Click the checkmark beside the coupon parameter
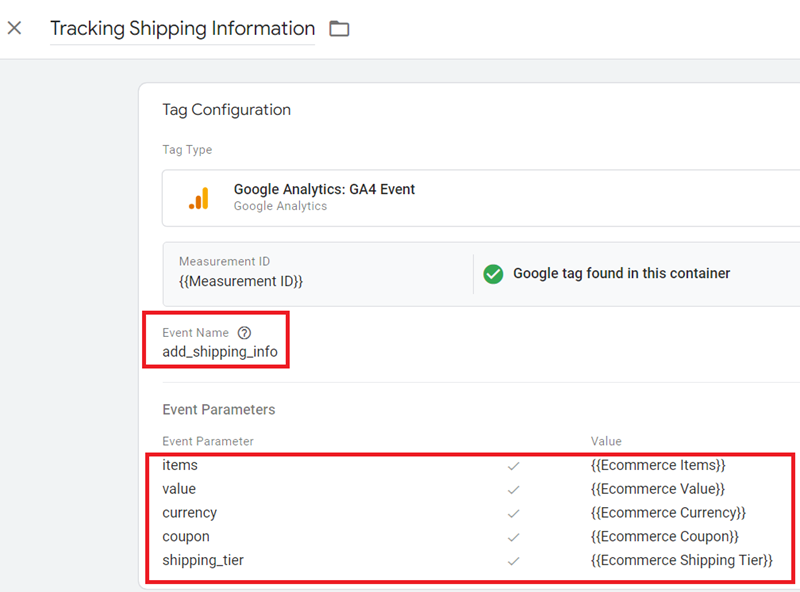 click(x=513, y=537)
